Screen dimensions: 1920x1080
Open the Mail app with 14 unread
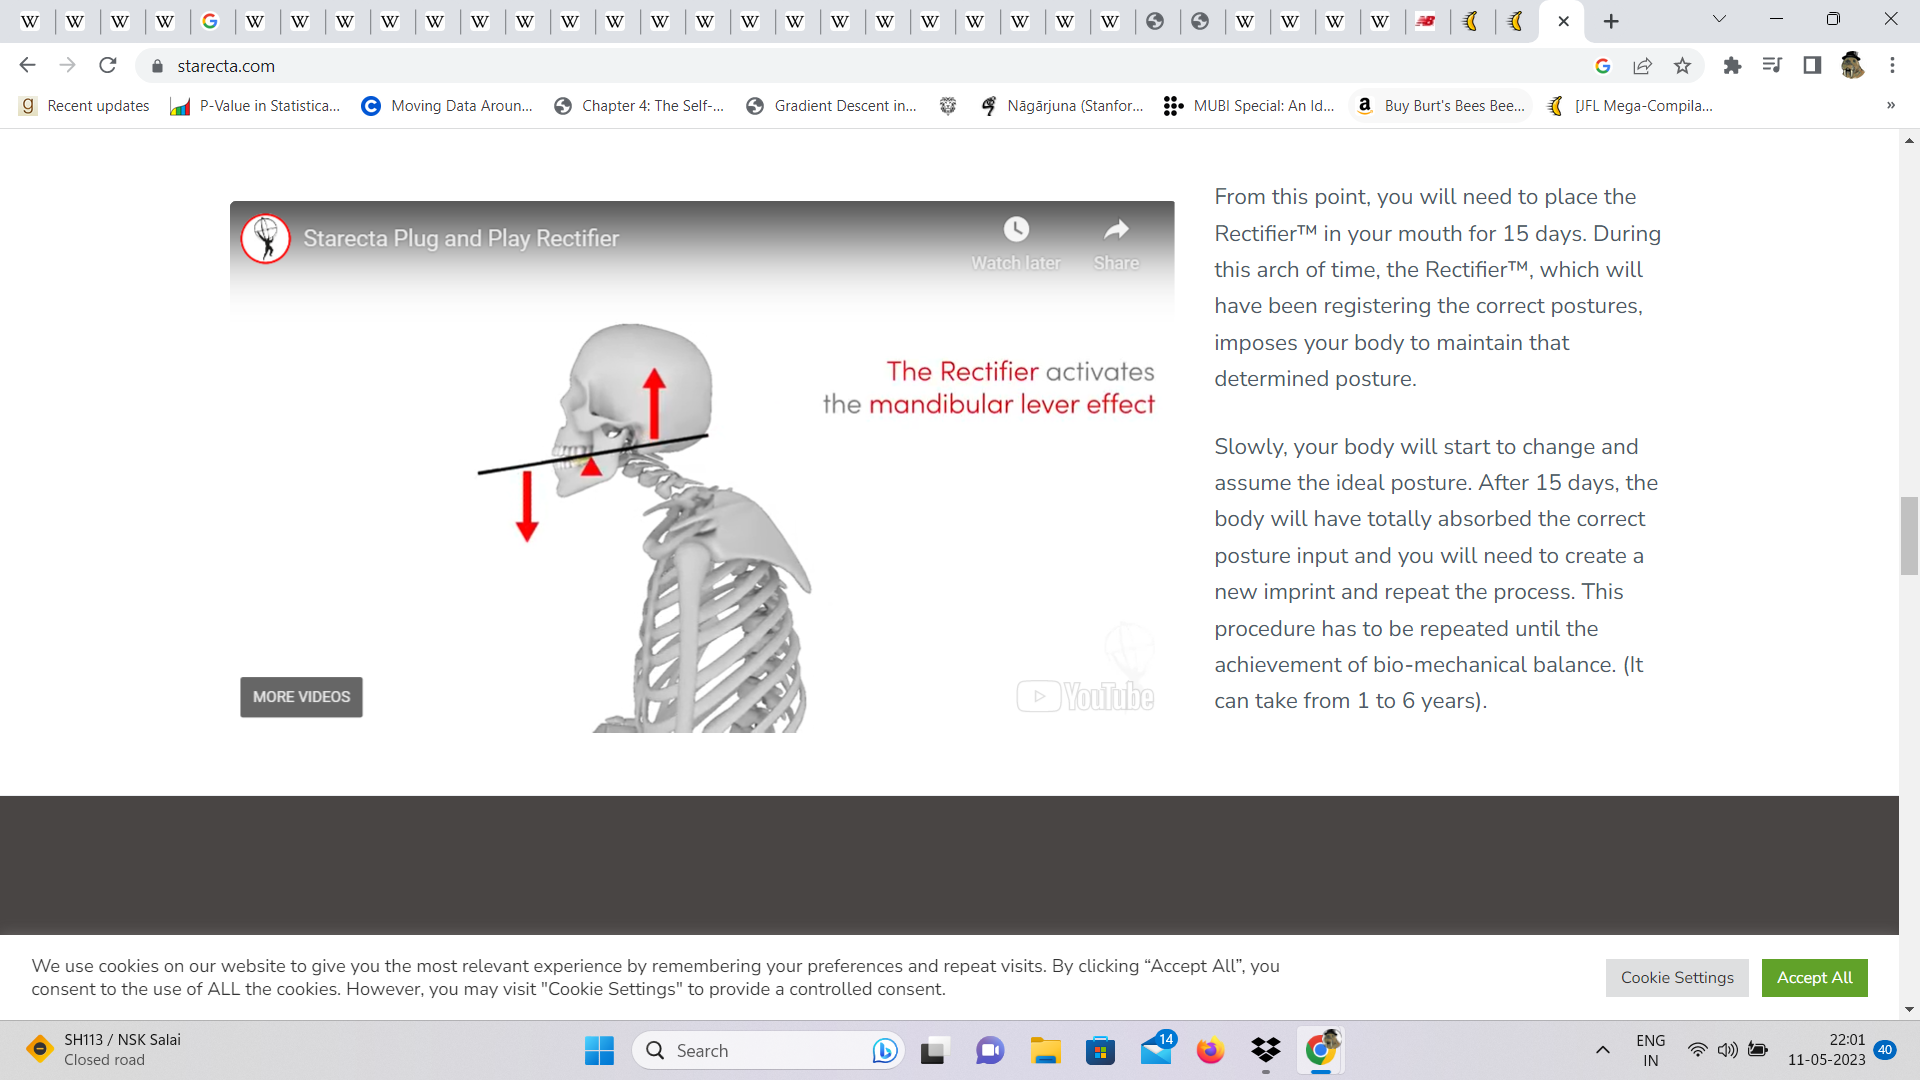coord(1157,1048)
